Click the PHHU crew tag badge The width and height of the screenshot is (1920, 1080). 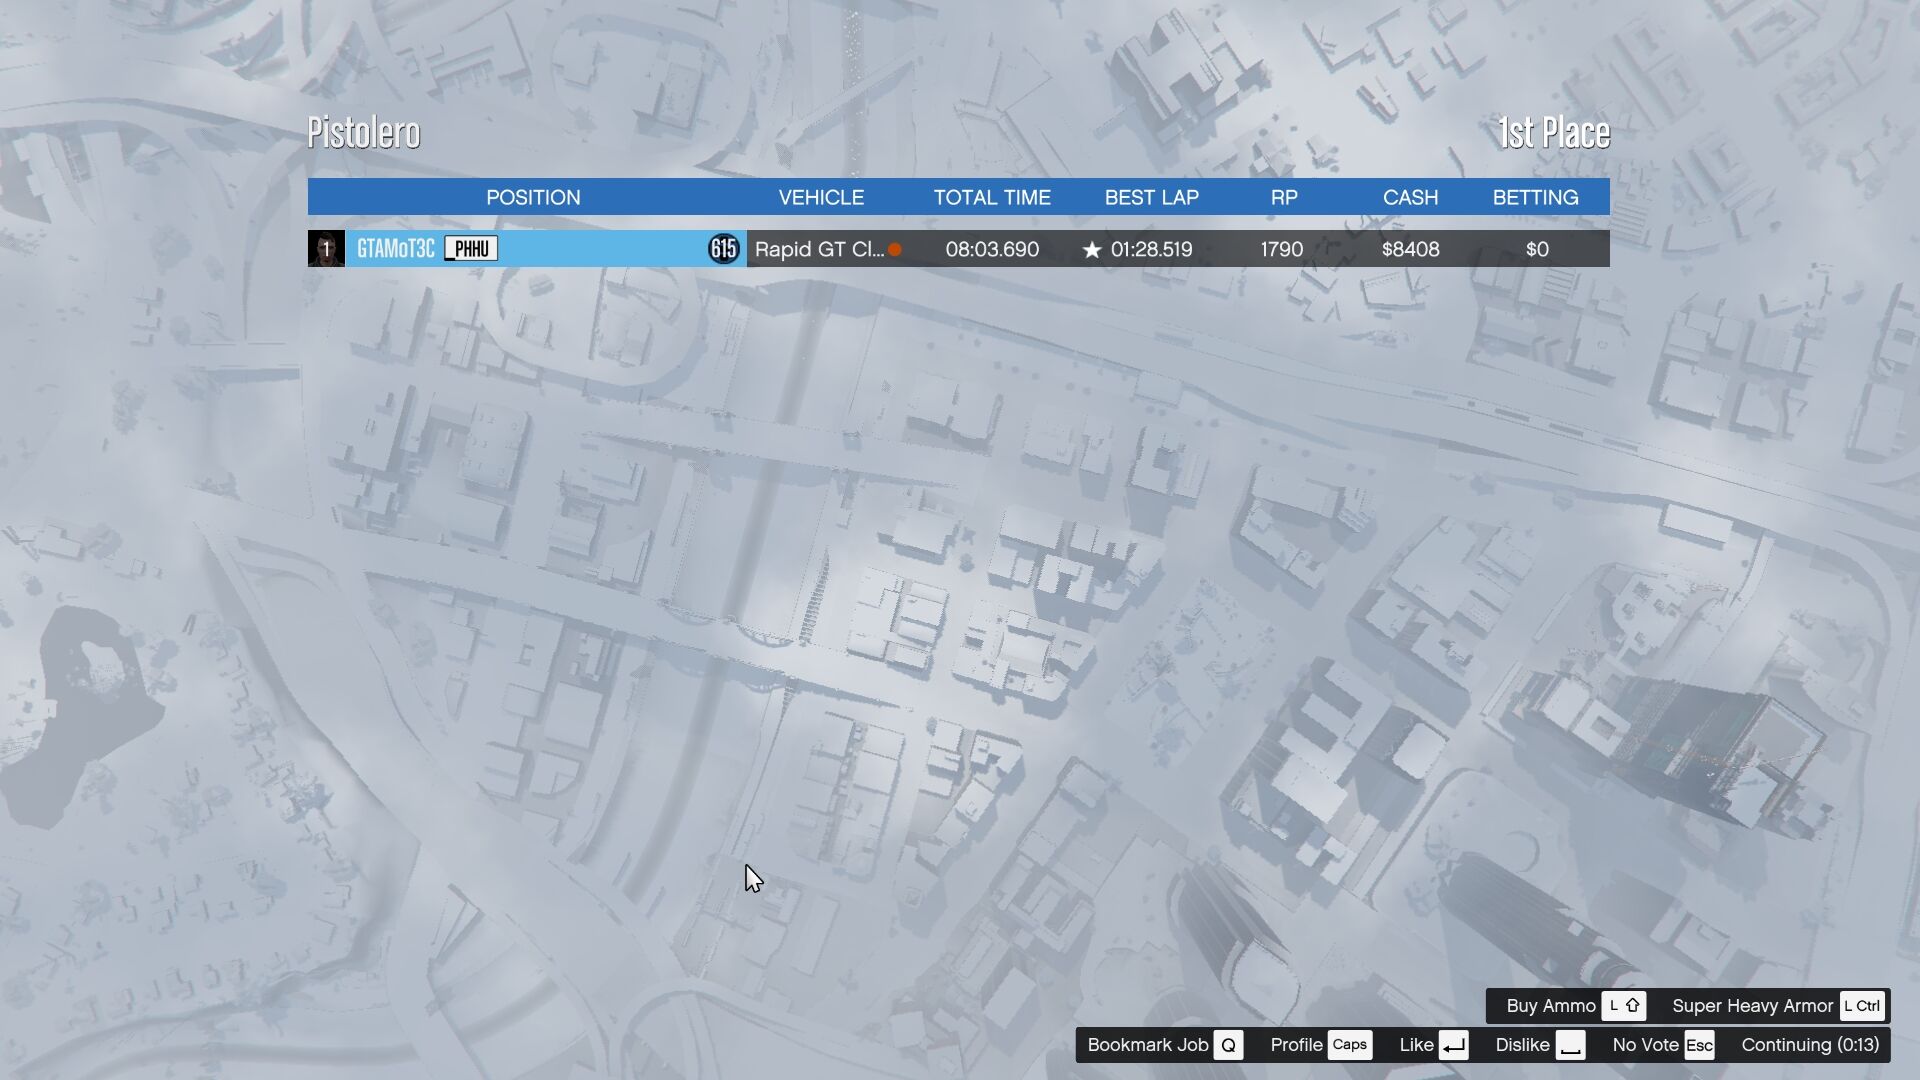[471, 249]
